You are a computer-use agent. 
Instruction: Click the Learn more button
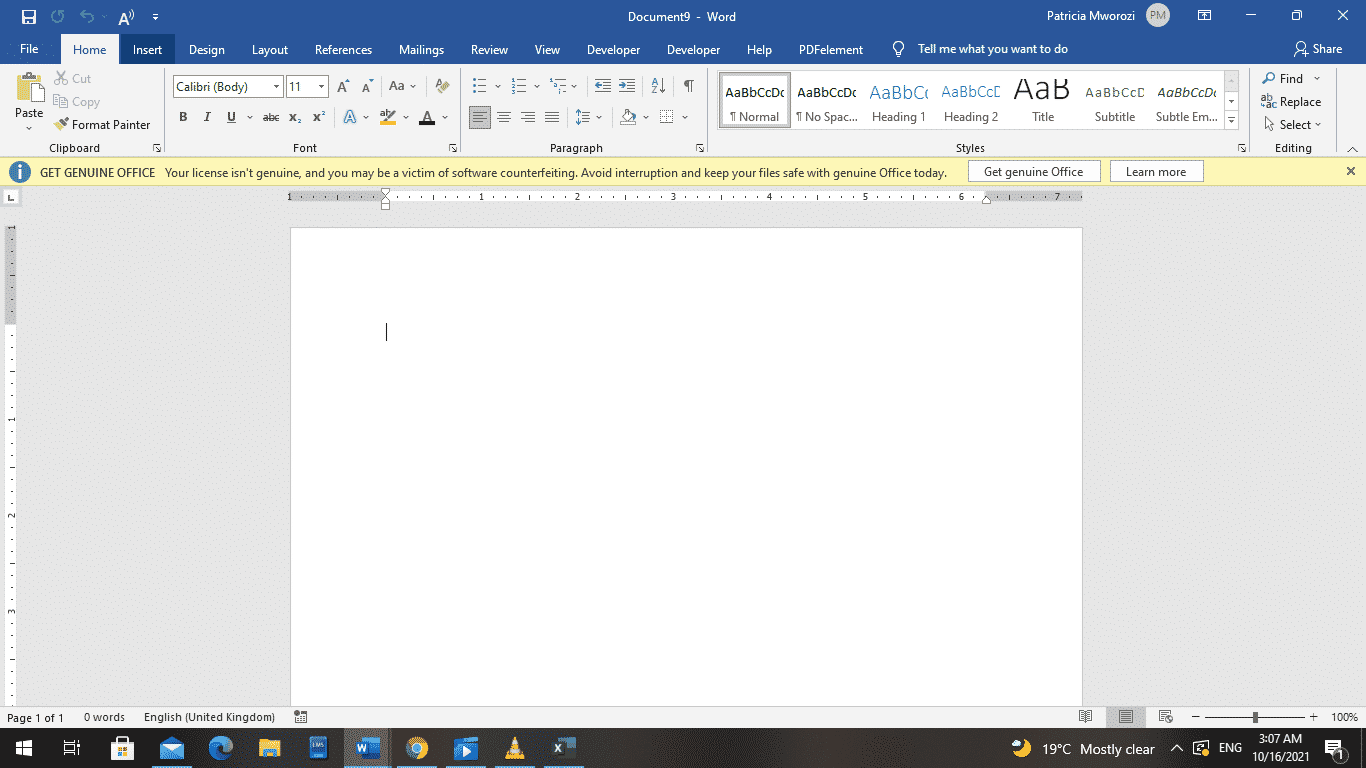pyautogui.click(x=1156, y=171)
